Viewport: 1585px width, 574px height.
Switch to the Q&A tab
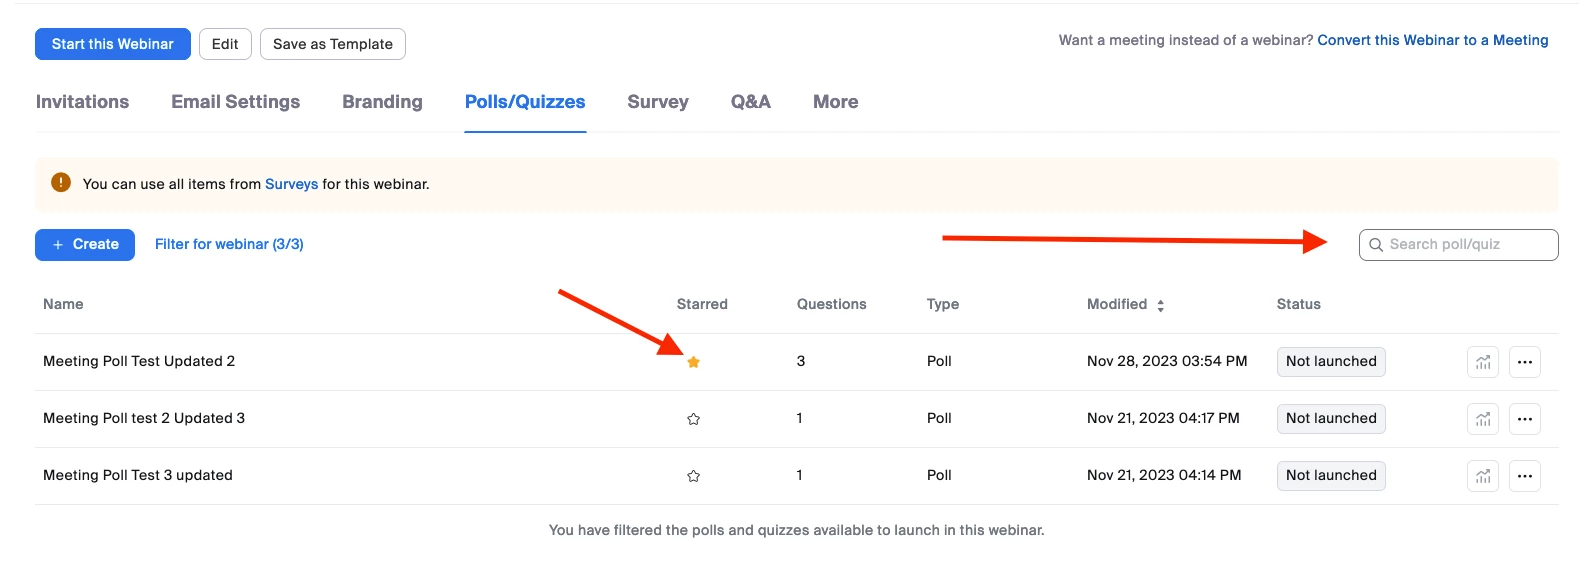point(751,102)
